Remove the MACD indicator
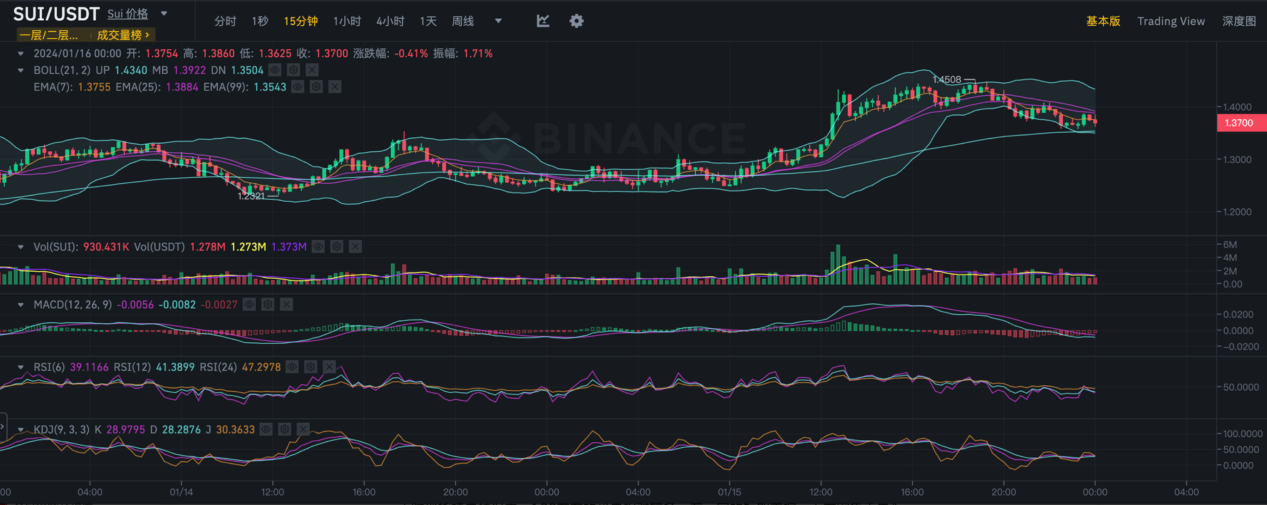Image resolution: width=1267 pixels, height=505 pixels. point(285,304)
